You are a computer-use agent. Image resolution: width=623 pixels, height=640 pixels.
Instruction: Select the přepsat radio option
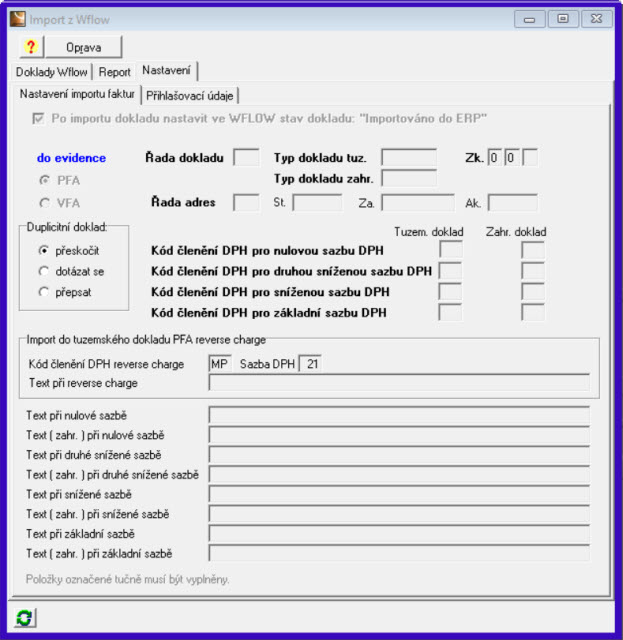[x=43, y=291]
